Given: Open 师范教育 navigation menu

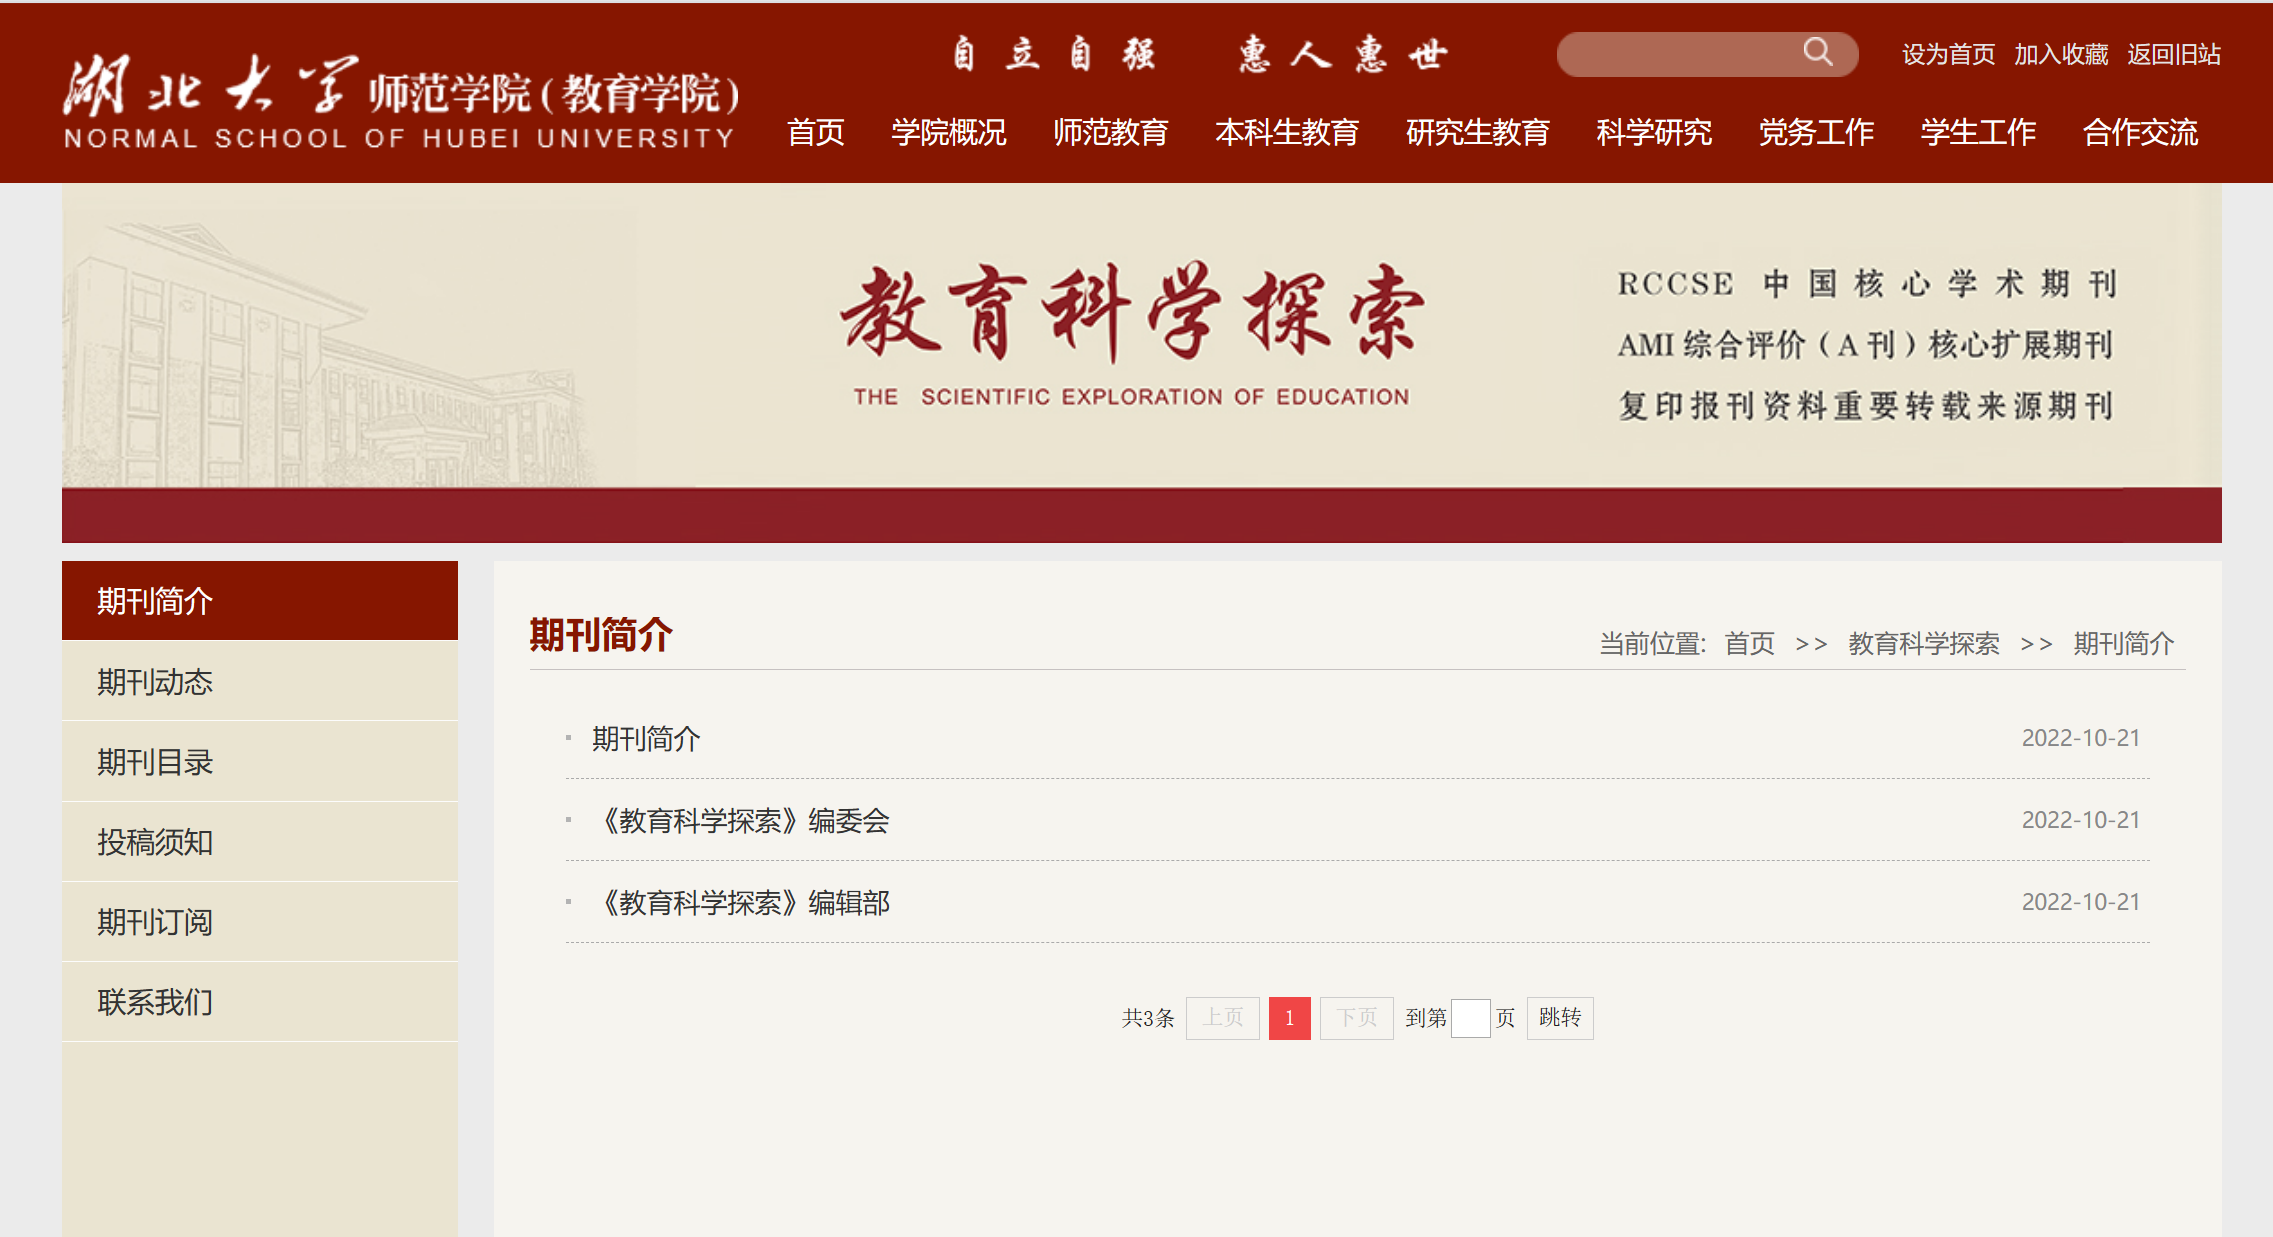Looking at the screenshot, I should click(x=1111, y=132).
